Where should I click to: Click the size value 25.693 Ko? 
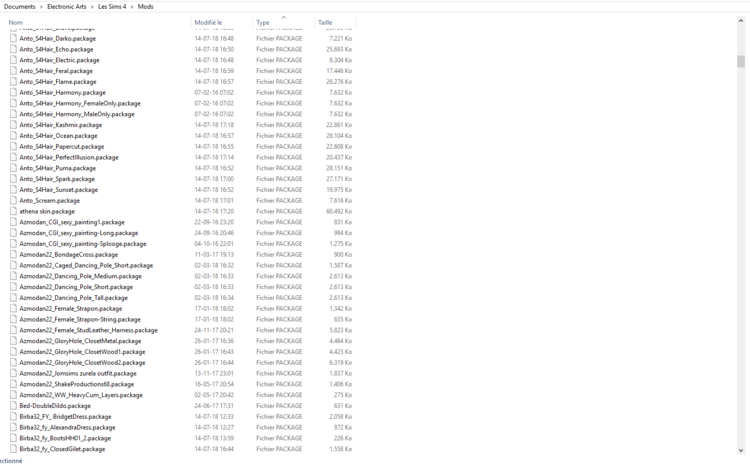[x=339, y=49]
